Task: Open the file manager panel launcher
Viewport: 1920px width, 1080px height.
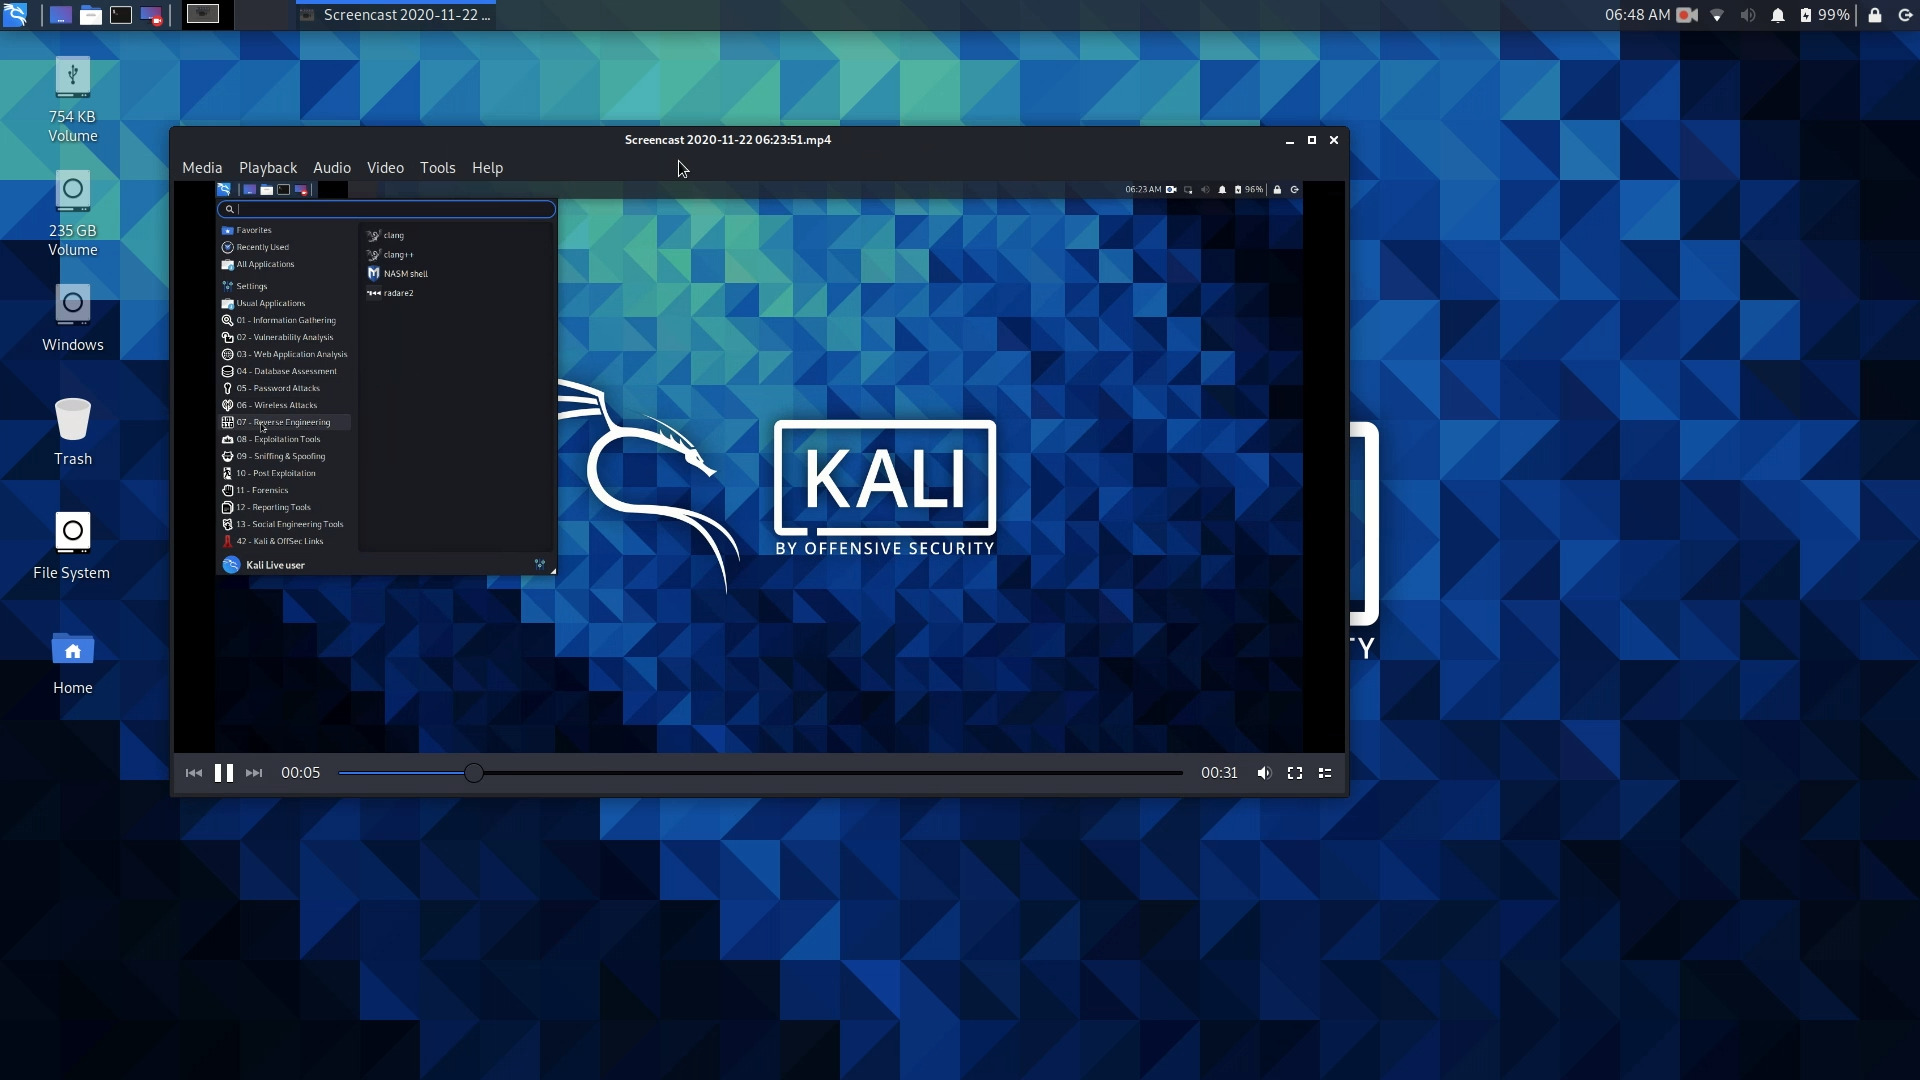Action: coord(91,15)
